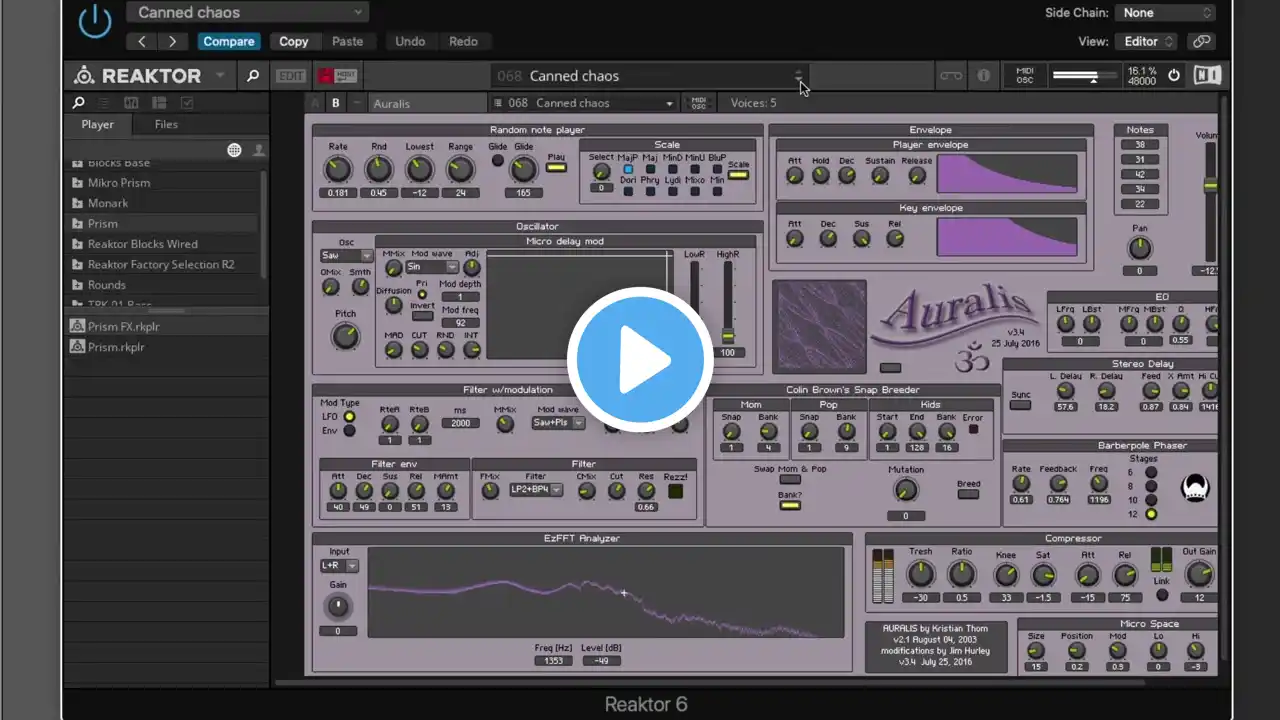Click the link chain icon beside View
Image resolution: width=1280 pixels, height=720 pixels.
pos(1201,41)
